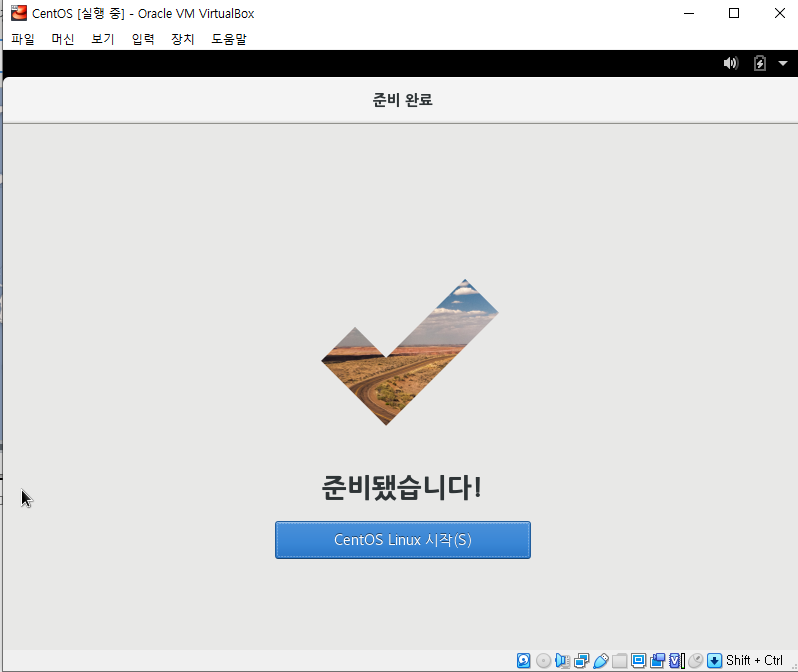798x672 pixels.
Task: Open the 도움말 menu
Action: coord(229,39)
